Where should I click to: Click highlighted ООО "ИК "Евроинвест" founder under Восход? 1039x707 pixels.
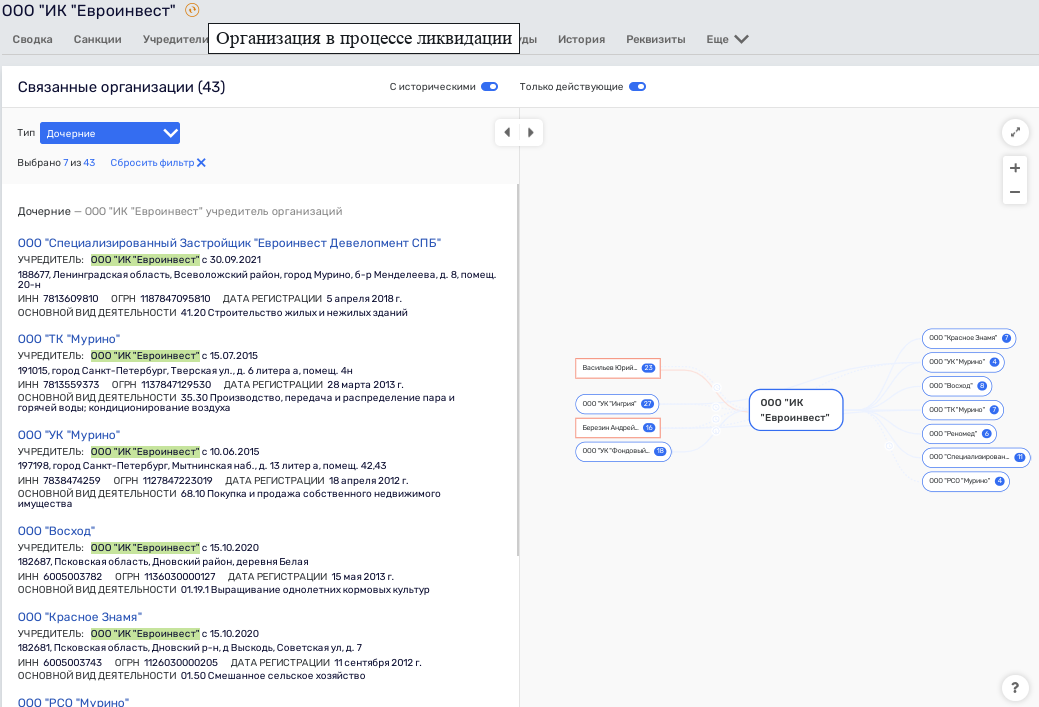point(145,548)
